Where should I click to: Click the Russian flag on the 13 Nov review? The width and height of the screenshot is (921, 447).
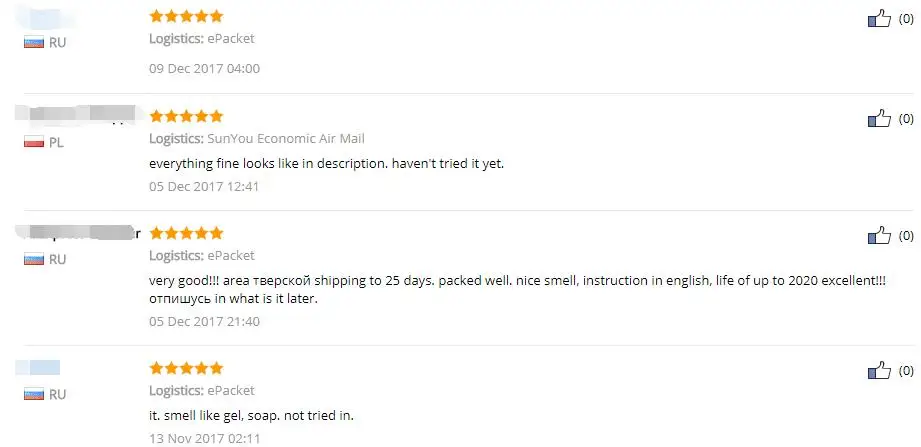point(34,394)
